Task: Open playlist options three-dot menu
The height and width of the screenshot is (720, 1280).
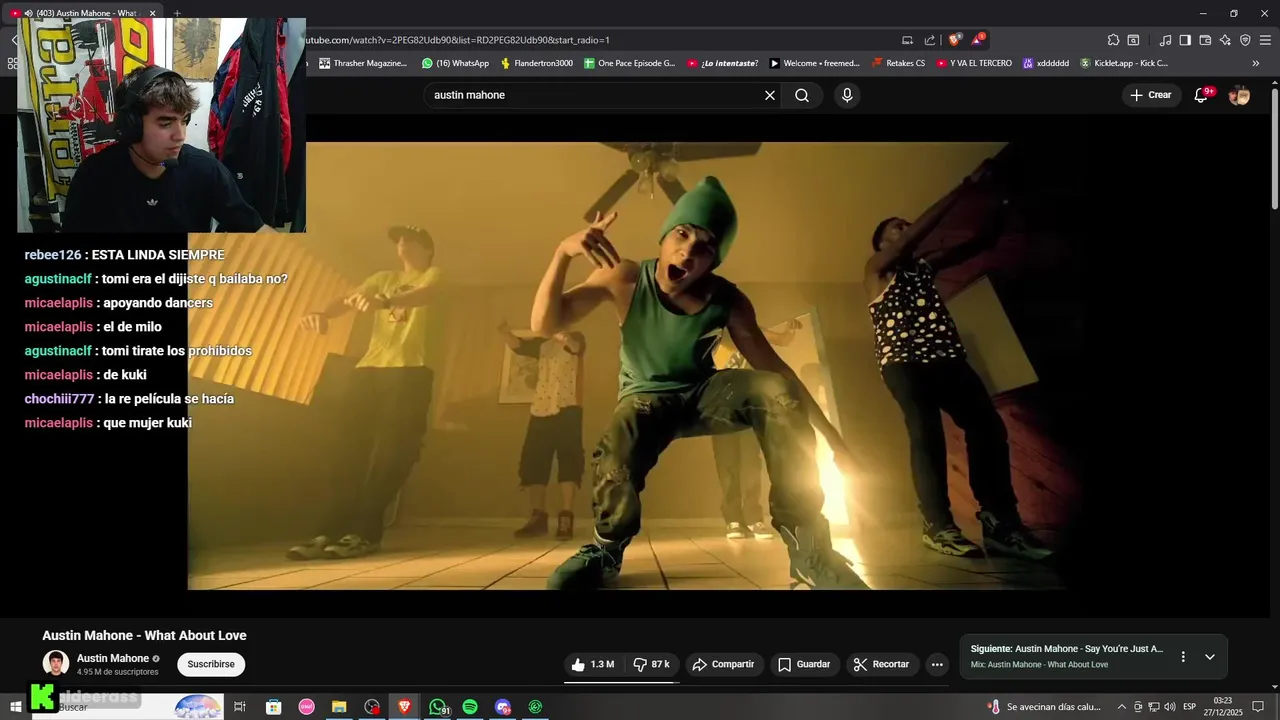Action: 1183,657
